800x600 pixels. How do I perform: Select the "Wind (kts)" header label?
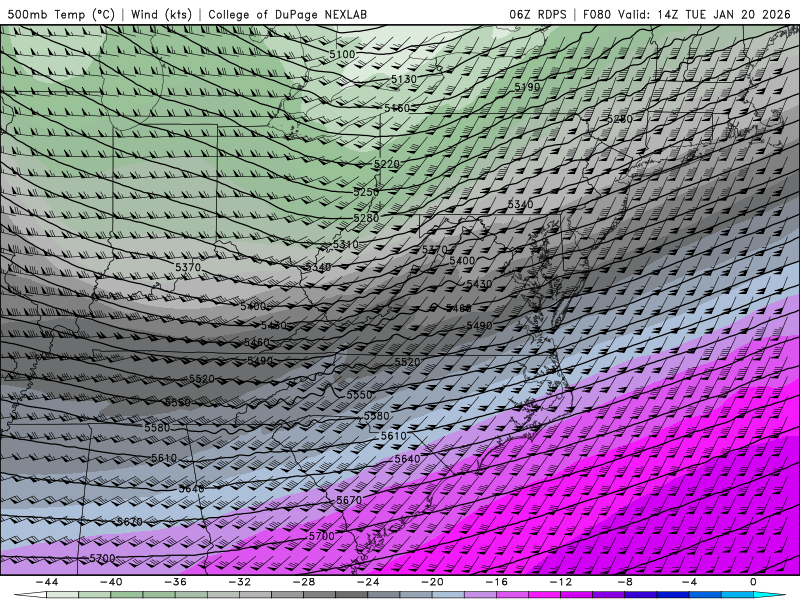[x=161, y=14]
